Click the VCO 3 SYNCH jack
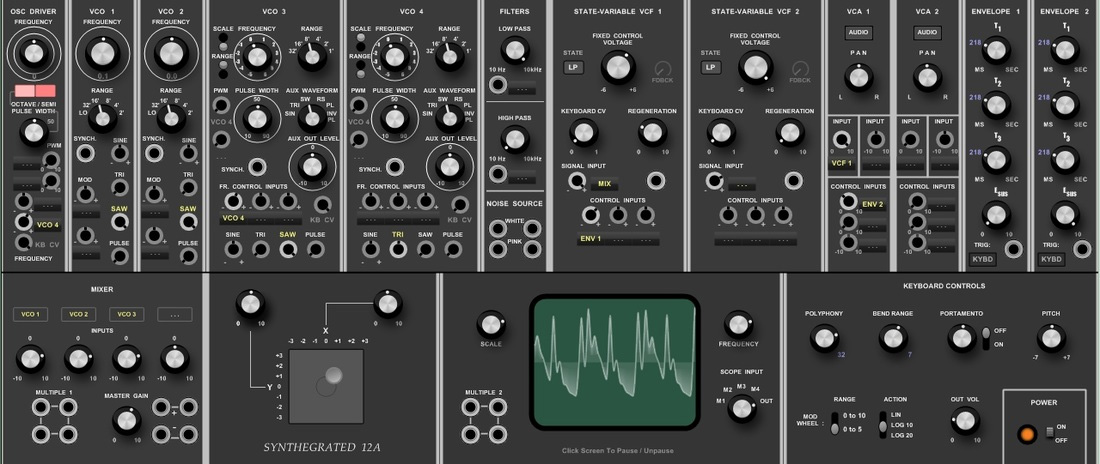This screenshot has width=1100, height=464. [x=257, y=167]
